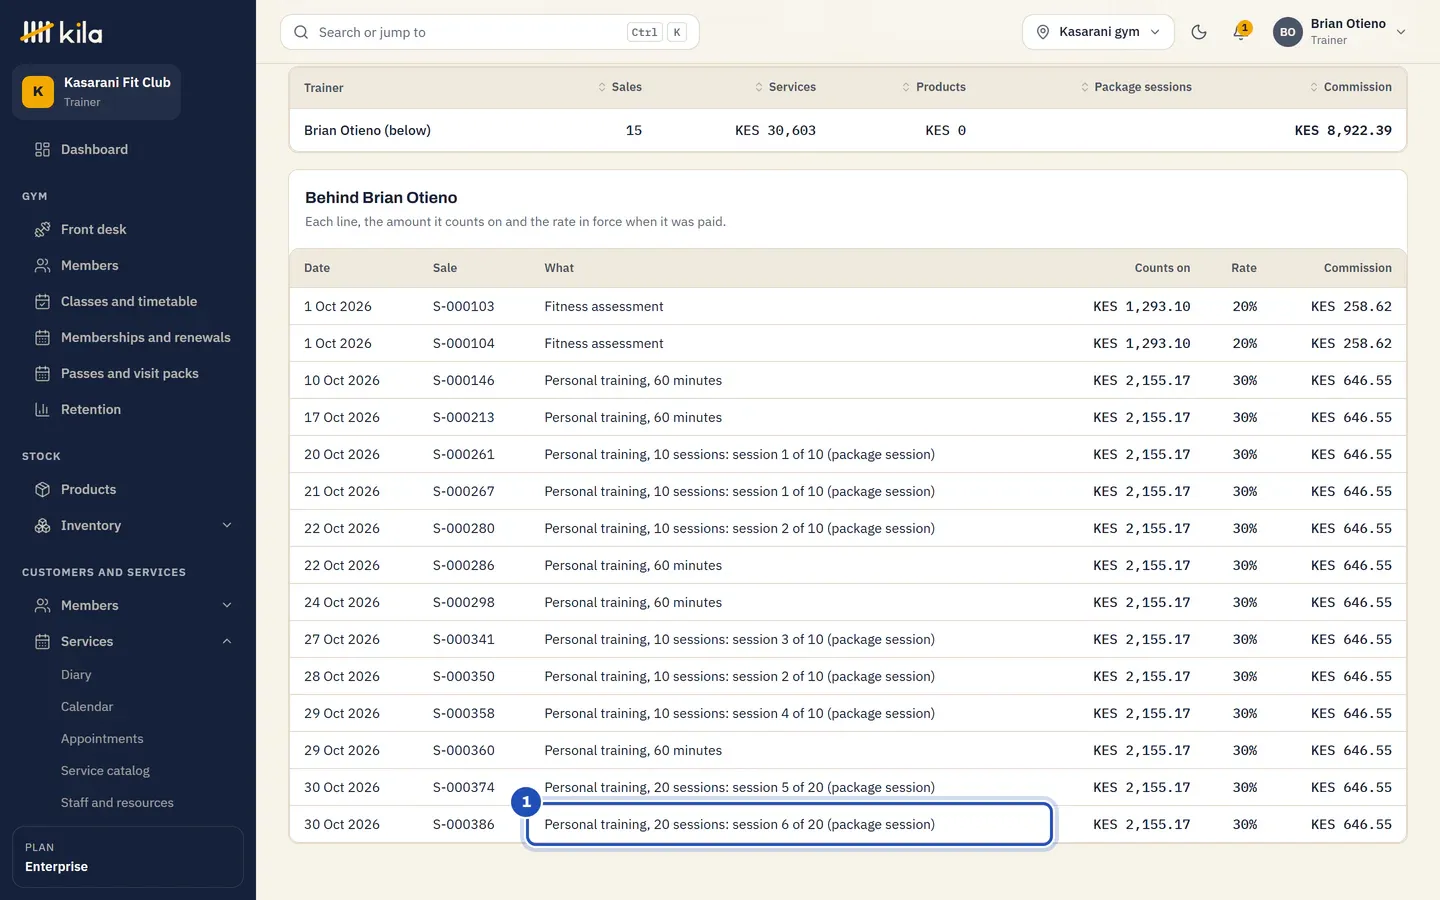This screenshot has height=900, width=1440.
Task: Click the Search or jump to field
Action: point(490,32)
